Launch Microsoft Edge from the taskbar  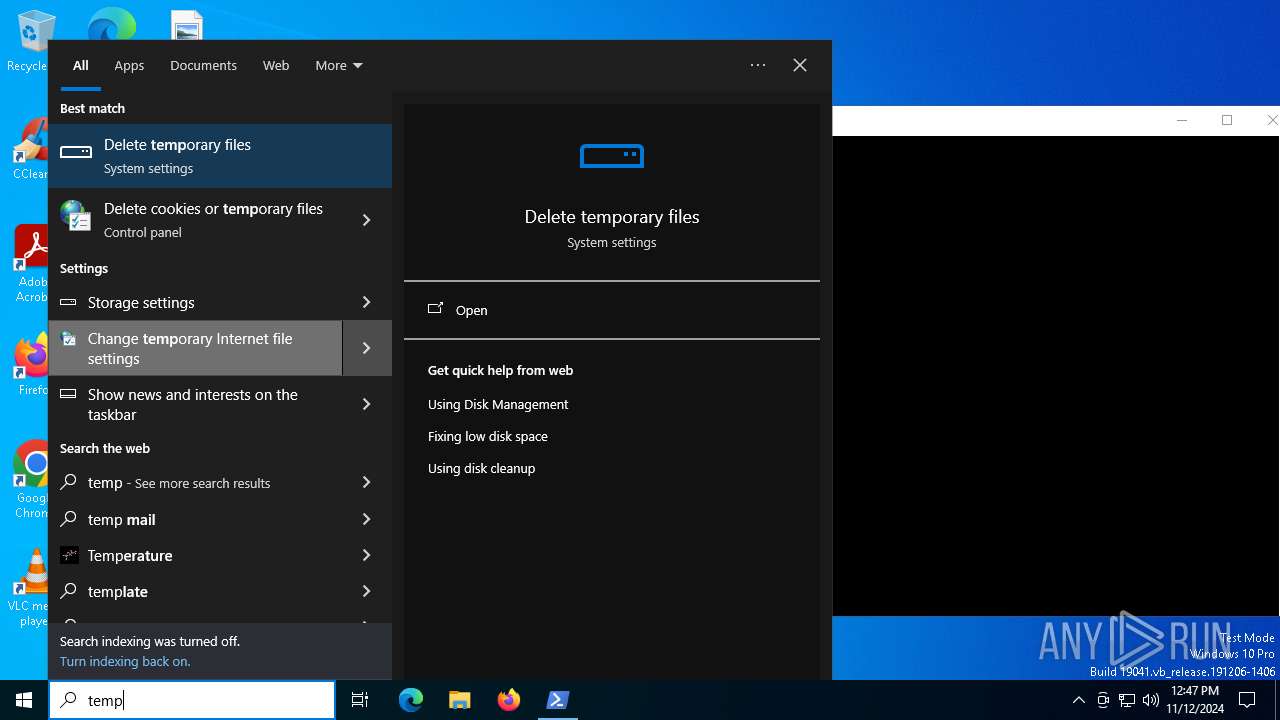pyautogui.click(x=411, y=700)
